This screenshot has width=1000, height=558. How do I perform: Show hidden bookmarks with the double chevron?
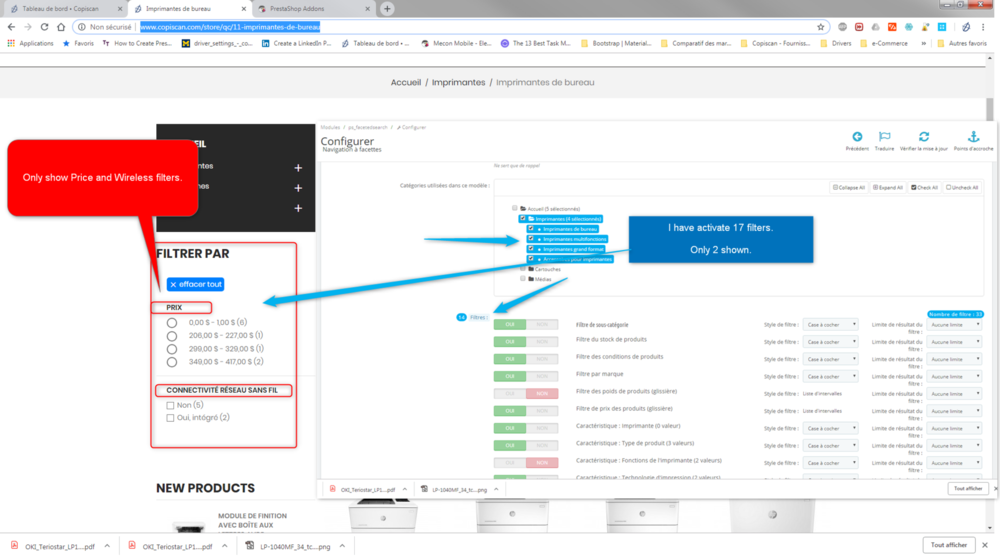(x=923, y=43)
